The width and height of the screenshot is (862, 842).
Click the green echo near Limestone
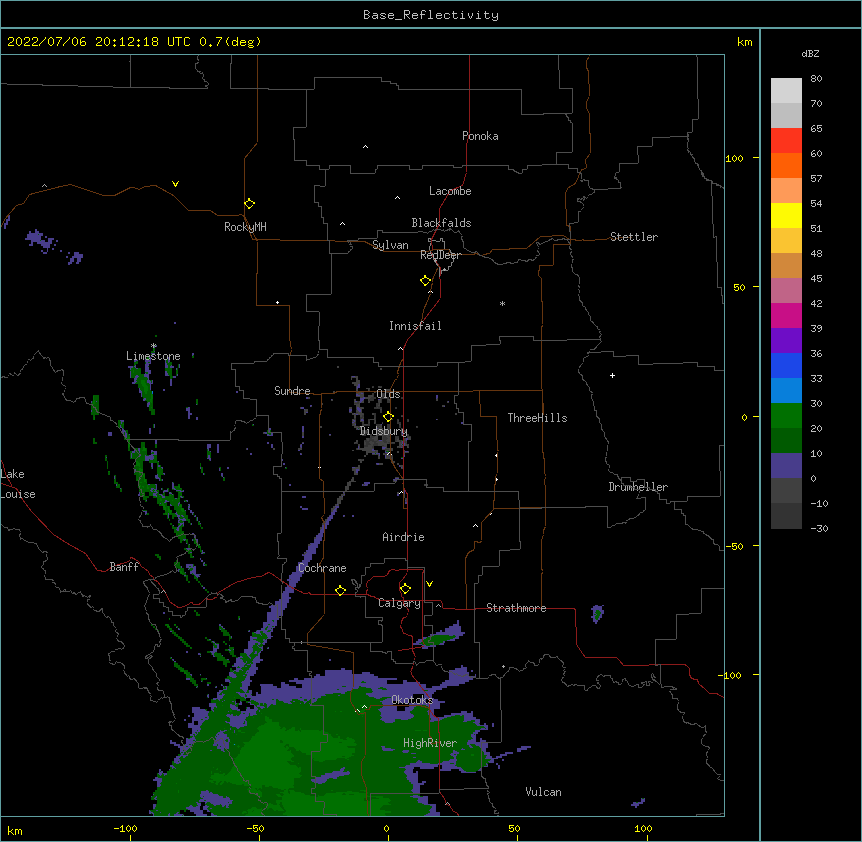144,386
